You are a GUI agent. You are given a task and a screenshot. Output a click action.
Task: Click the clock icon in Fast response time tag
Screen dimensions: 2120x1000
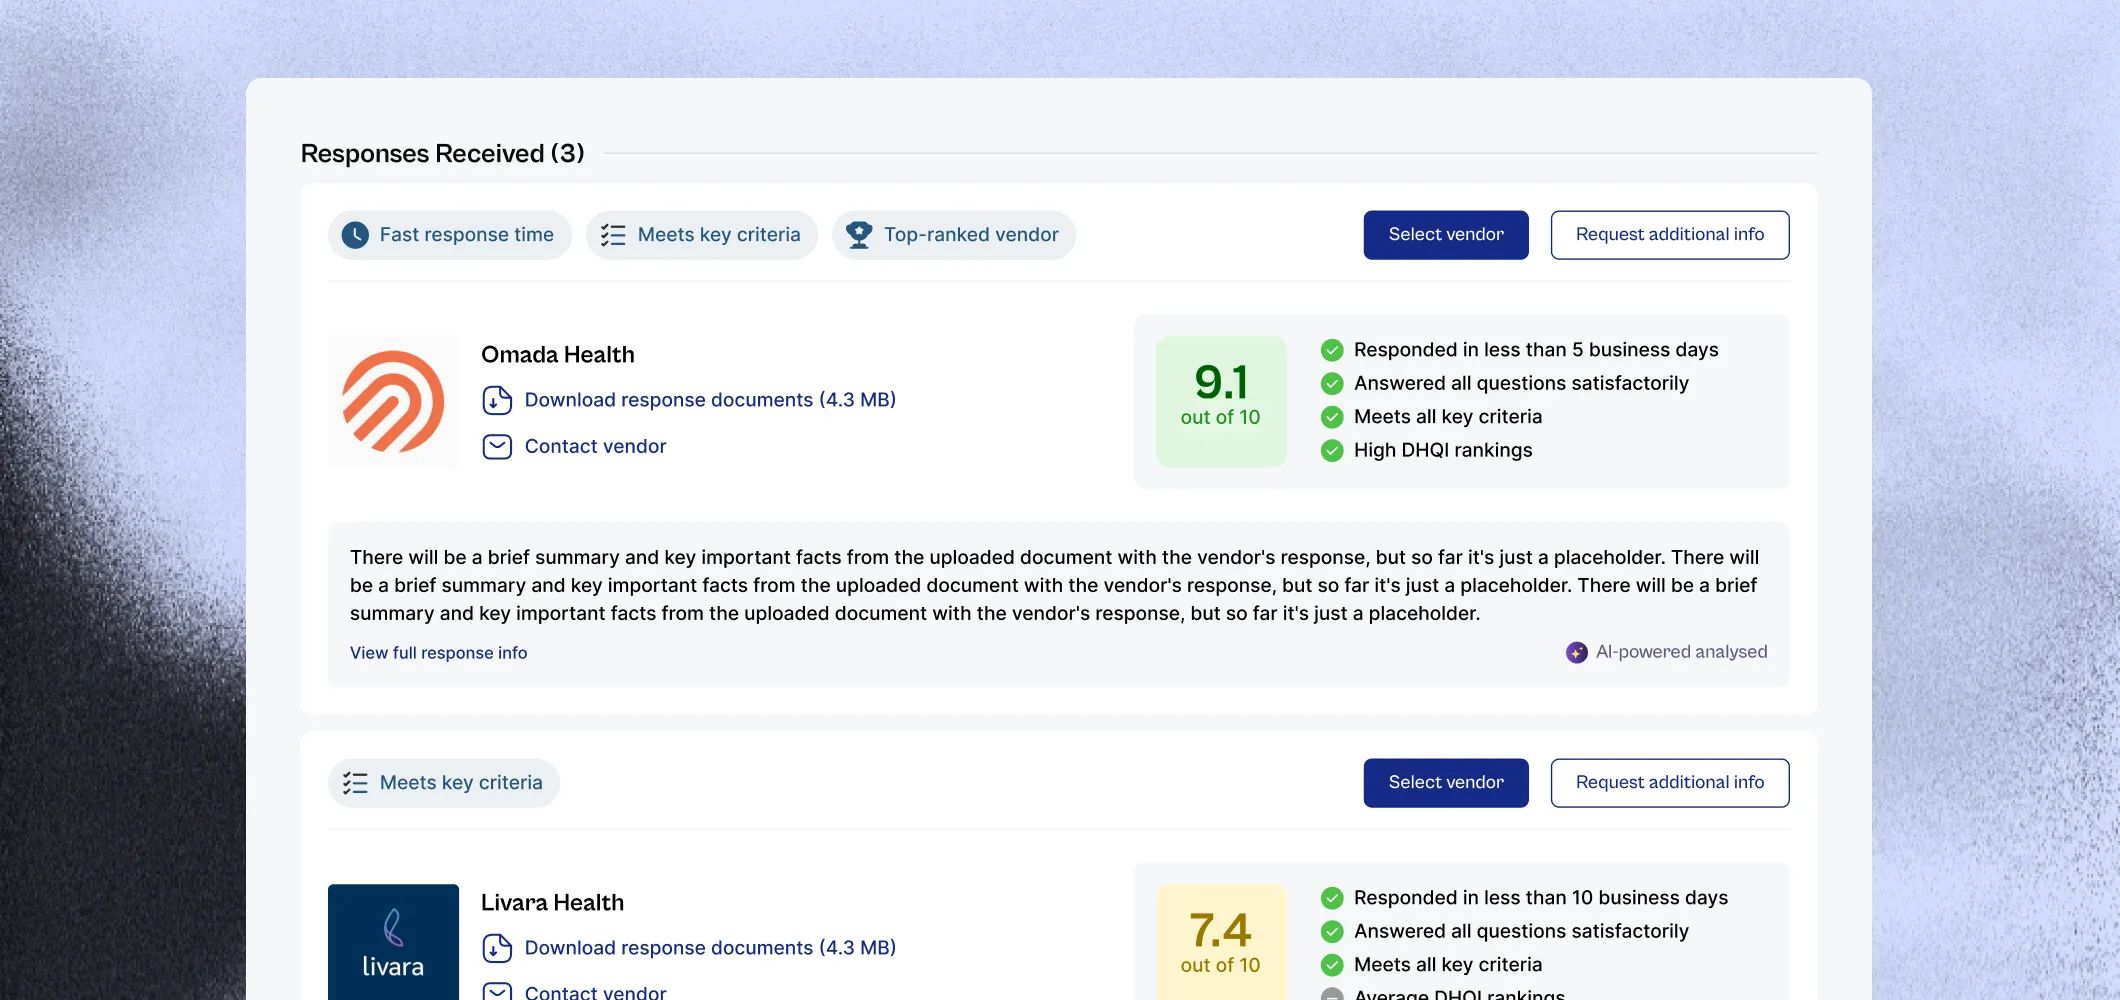(355, 235)
